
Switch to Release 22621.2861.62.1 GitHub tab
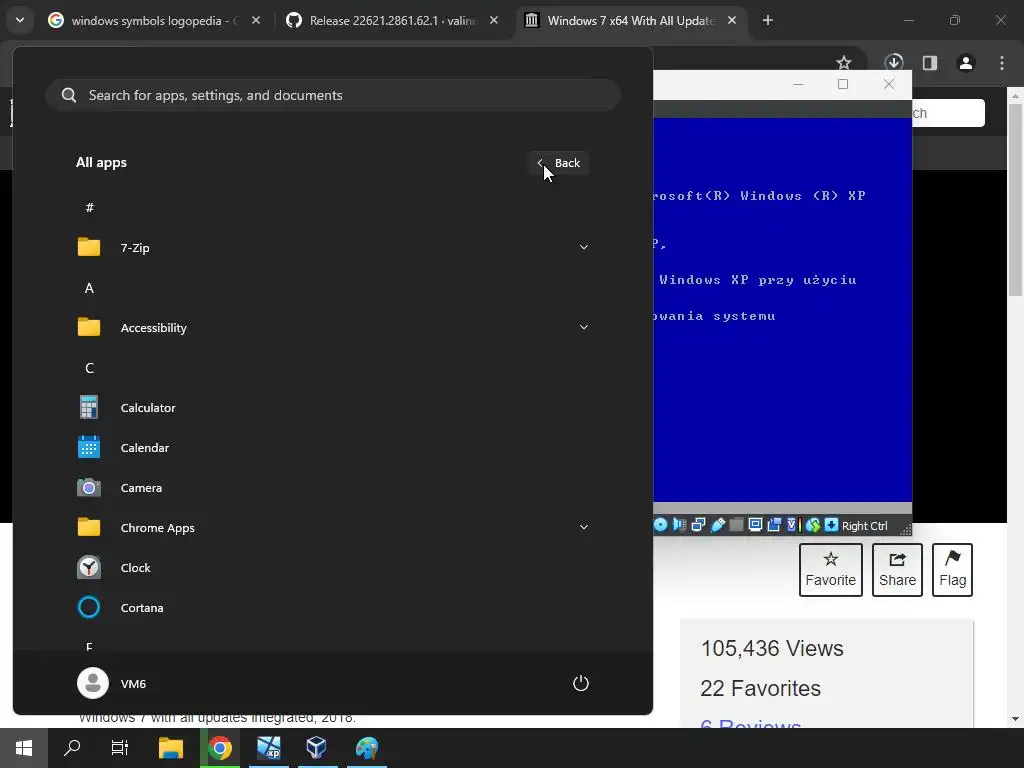392,21
